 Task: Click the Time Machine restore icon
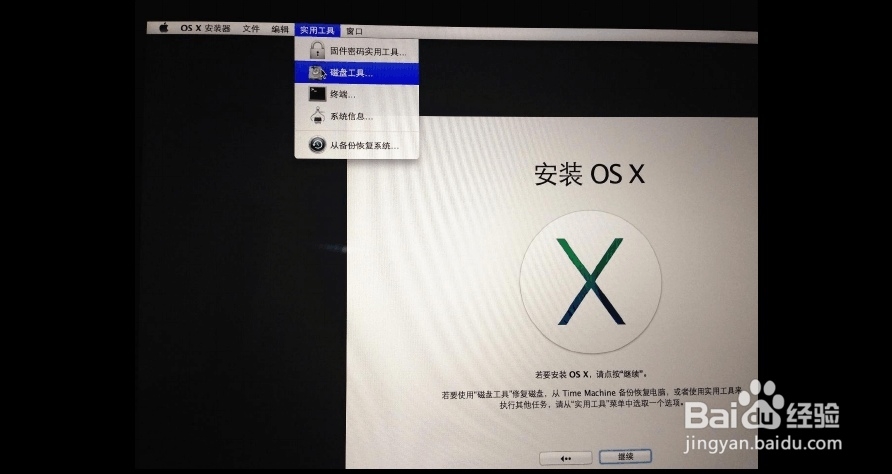point(317,145)
